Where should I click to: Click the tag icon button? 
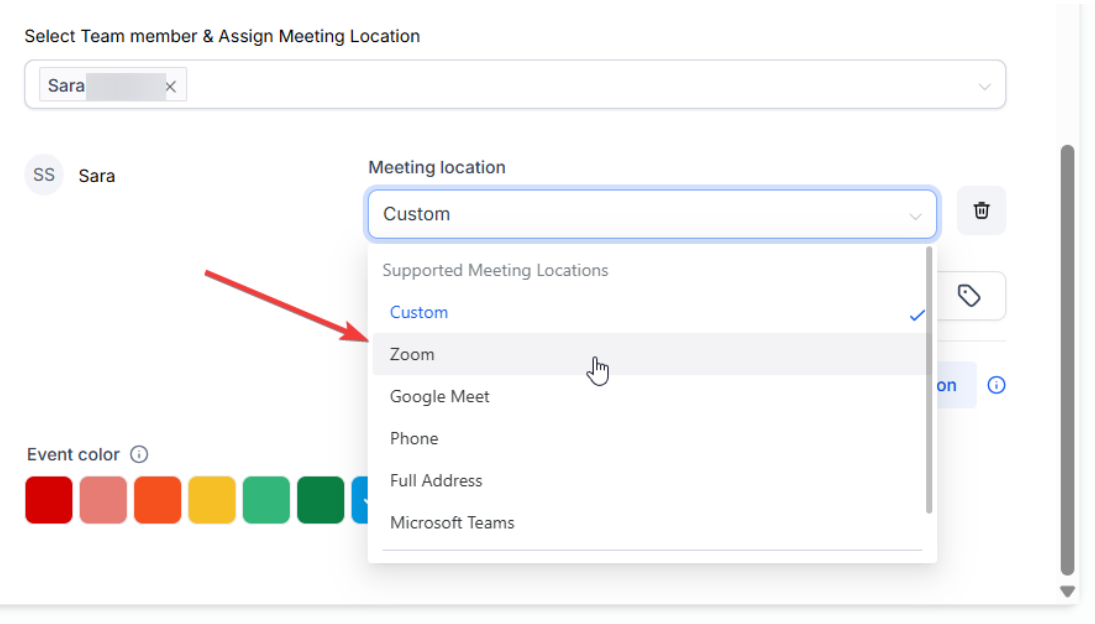[968, 296]
